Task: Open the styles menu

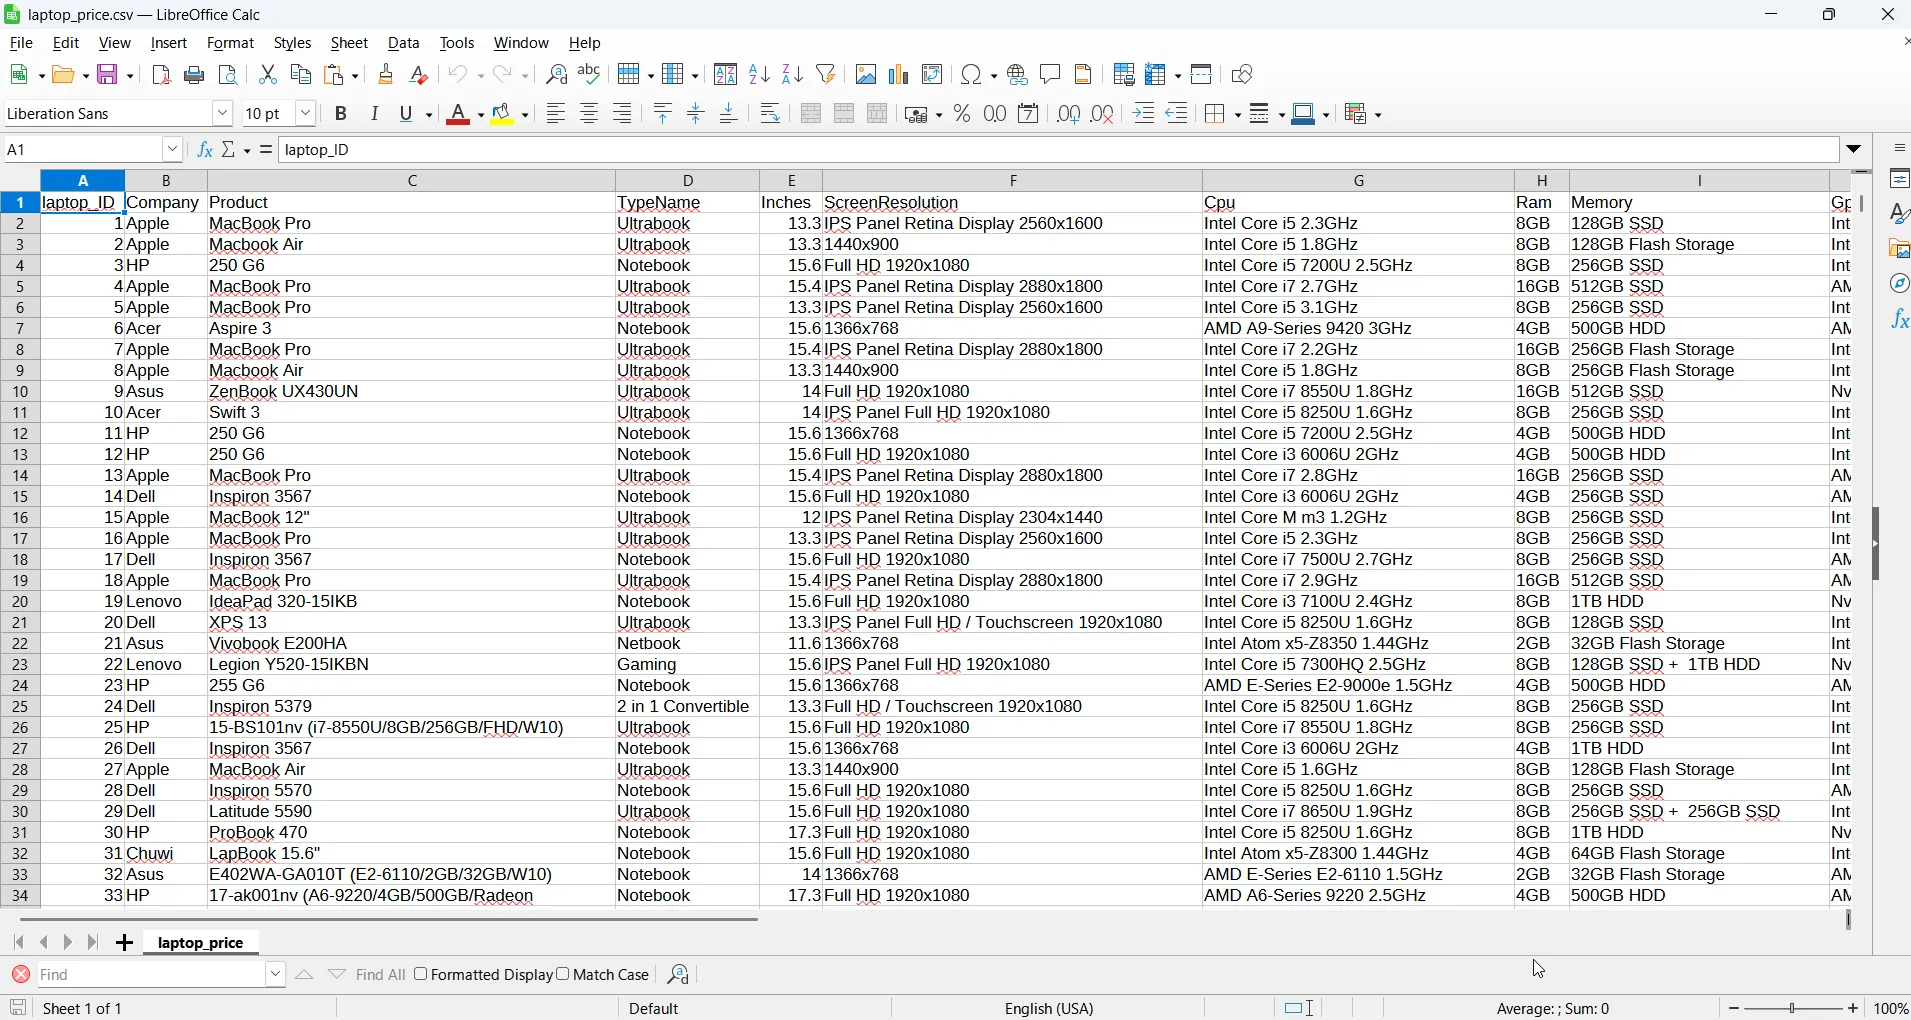Action: 293,44
